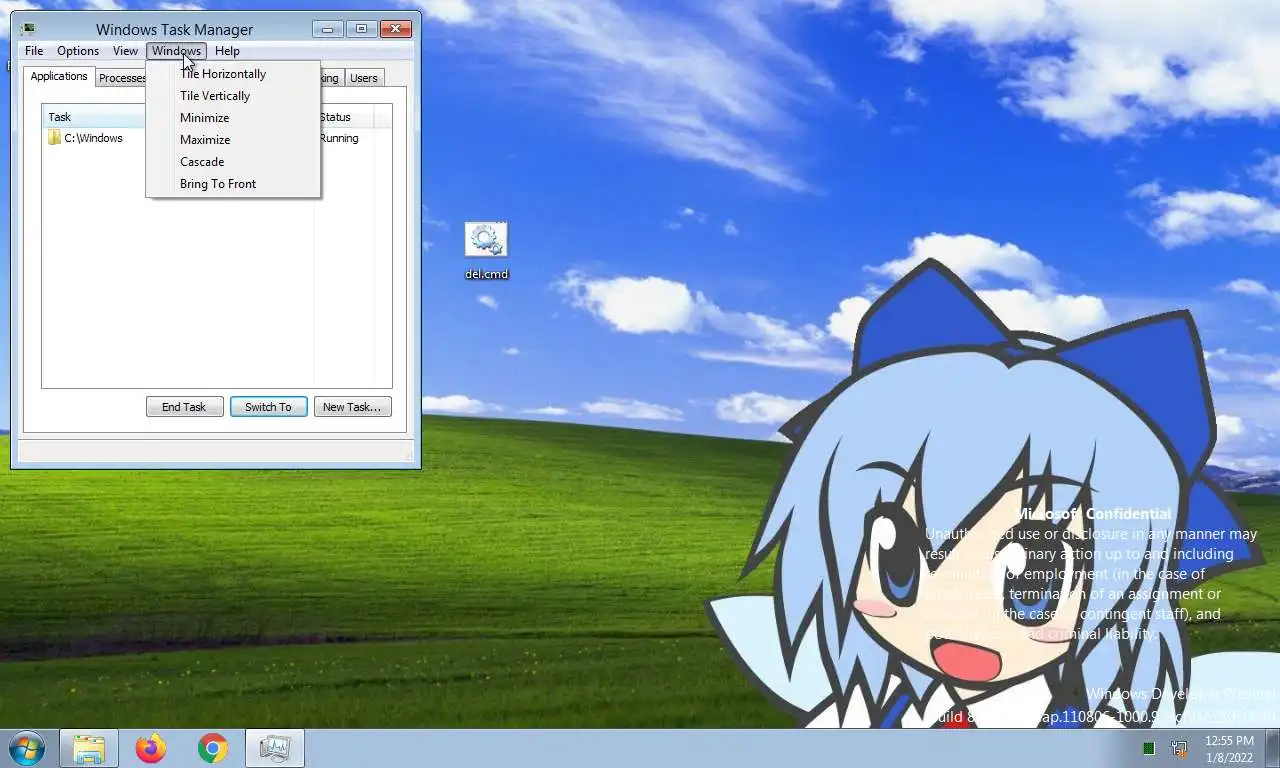Launch Google Chrome from the taskbar
This screenshot has width=1280, height=768.
(x=212, y=748)
